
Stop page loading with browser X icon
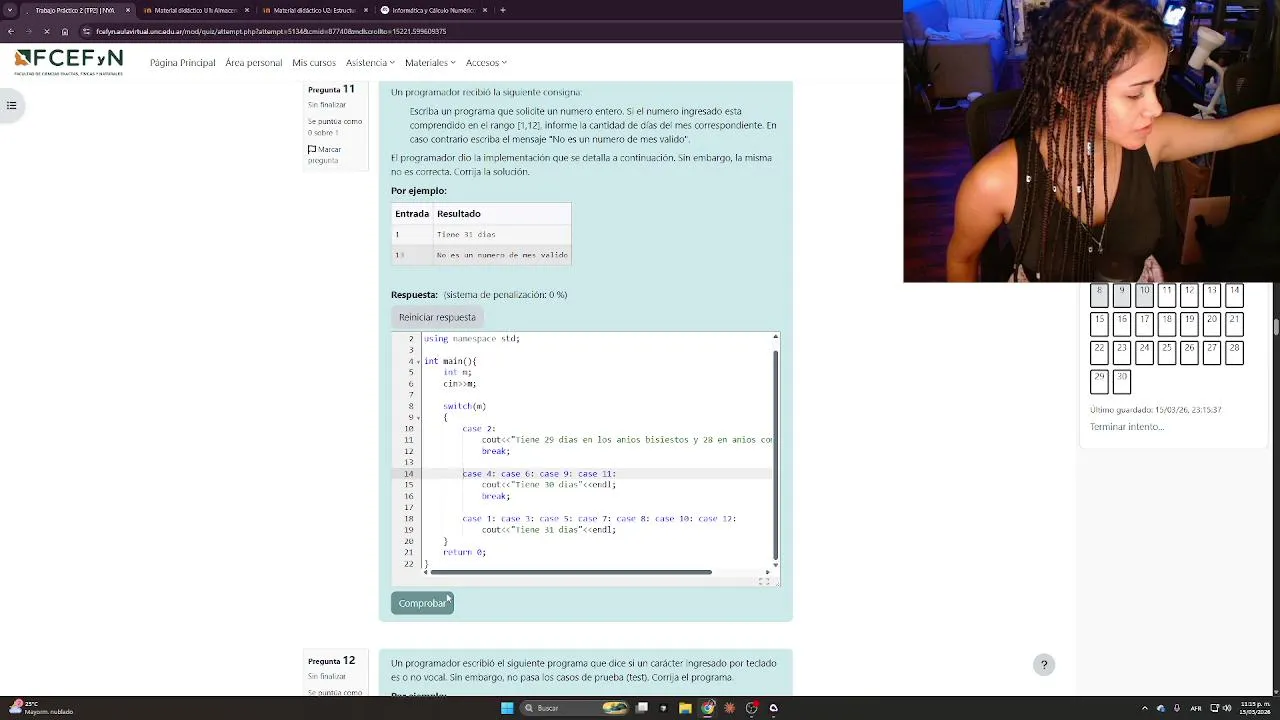(x=47, y=31)
